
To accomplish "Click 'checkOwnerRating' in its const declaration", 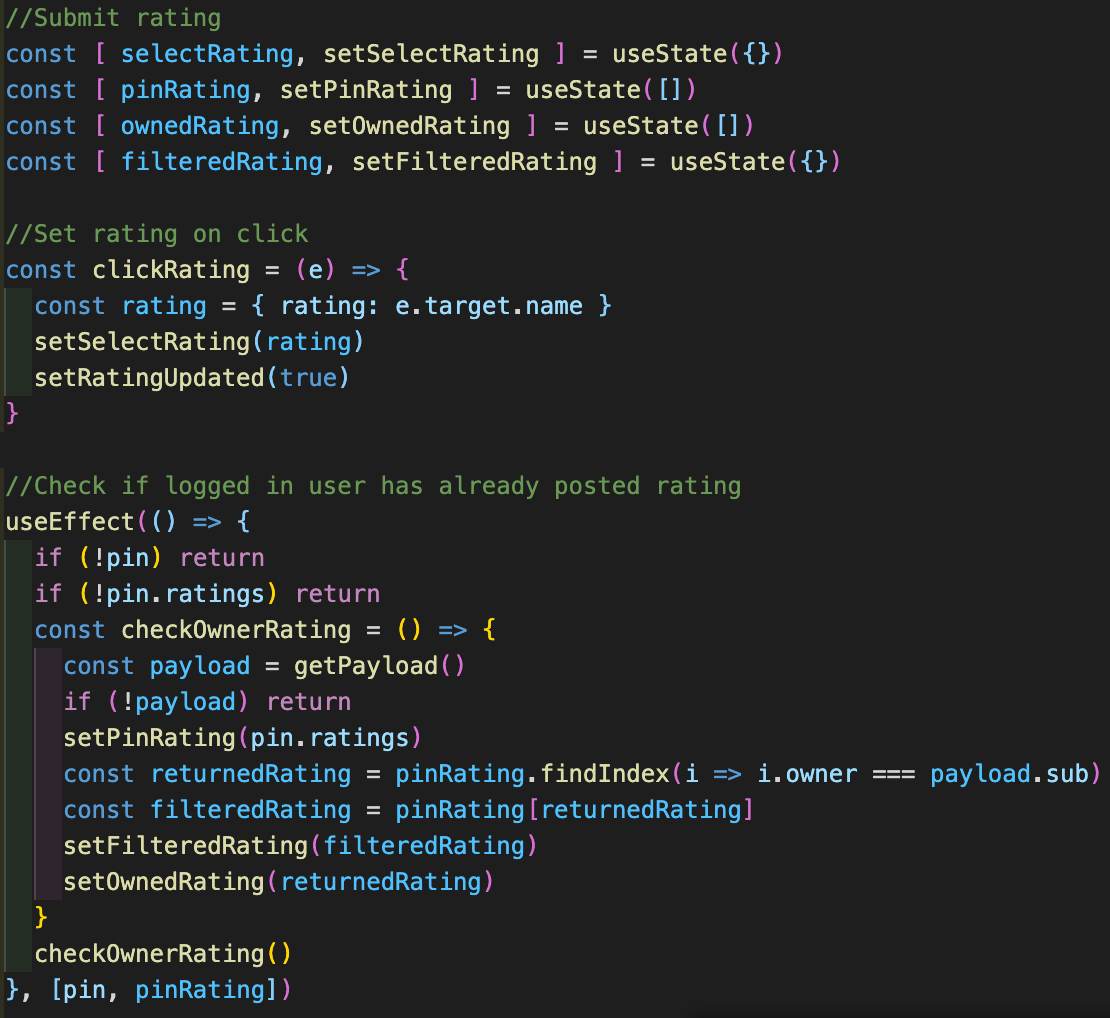I will pos(236,630).
